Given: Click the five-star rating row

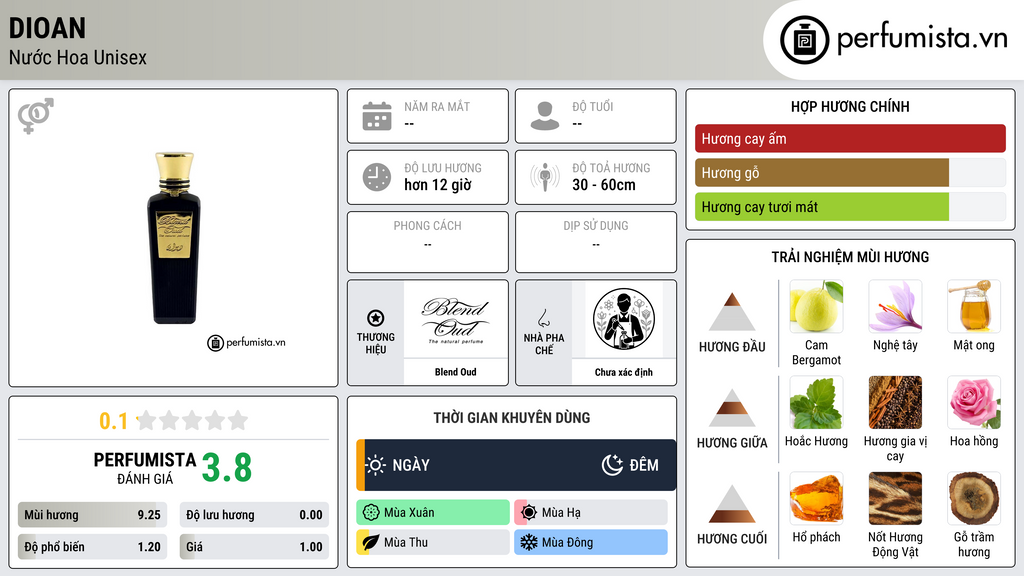Looking at the screenshot, I should (192, 420).
